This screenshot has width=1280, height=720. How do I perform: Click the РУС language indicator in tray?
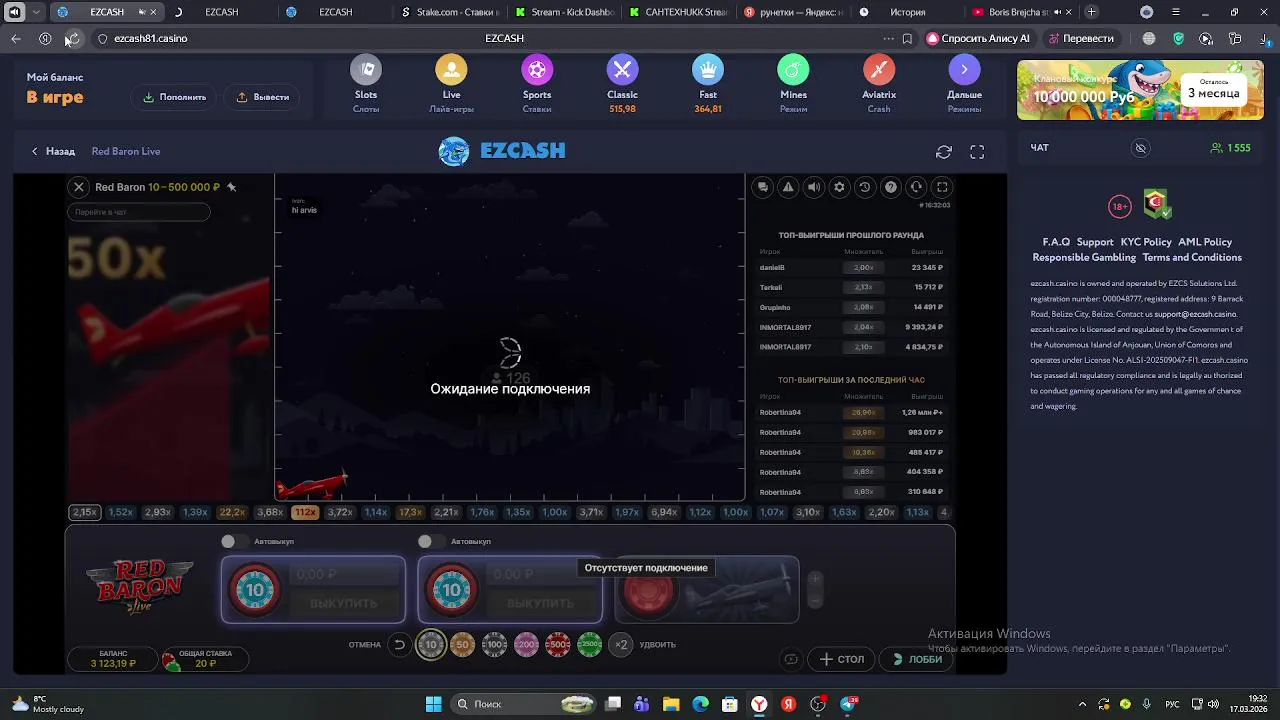1173,704
